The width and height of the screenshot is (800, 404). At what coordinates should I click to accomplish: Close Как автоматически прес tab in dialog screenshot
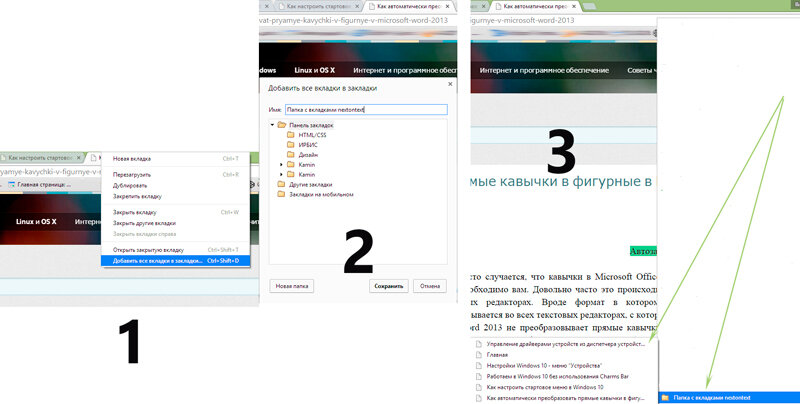click(447, 7)
